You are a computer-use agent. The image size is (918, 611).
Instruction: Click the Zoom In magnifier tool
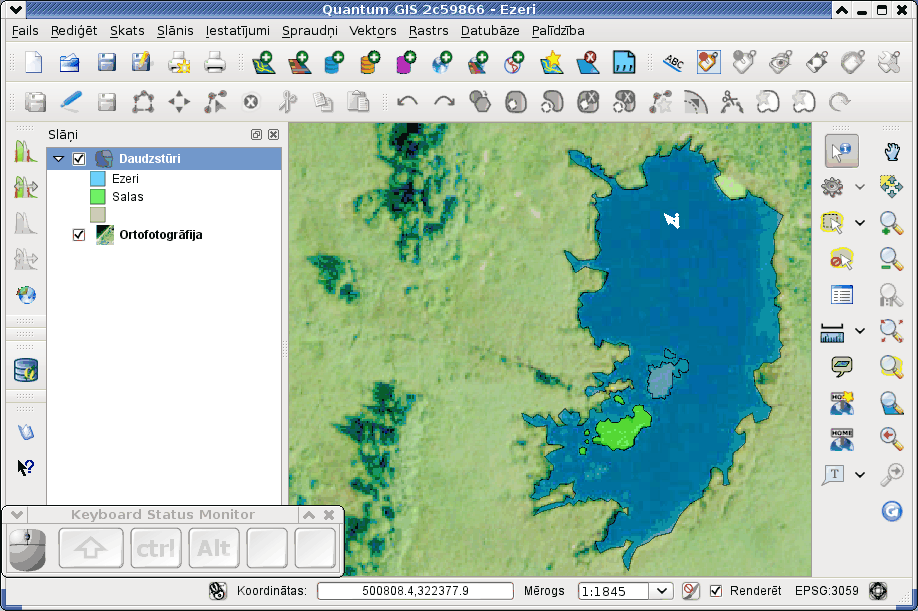point(891,223)
